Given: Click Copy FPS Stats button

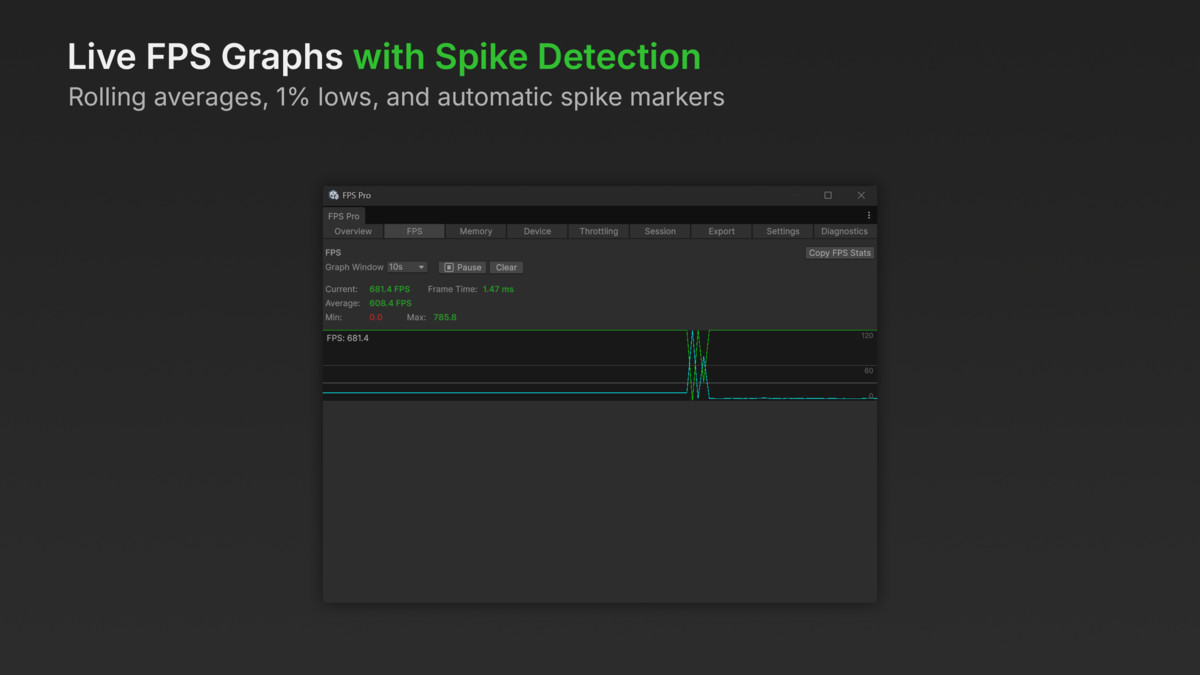Looking at the screenshot, I should 840,253.
